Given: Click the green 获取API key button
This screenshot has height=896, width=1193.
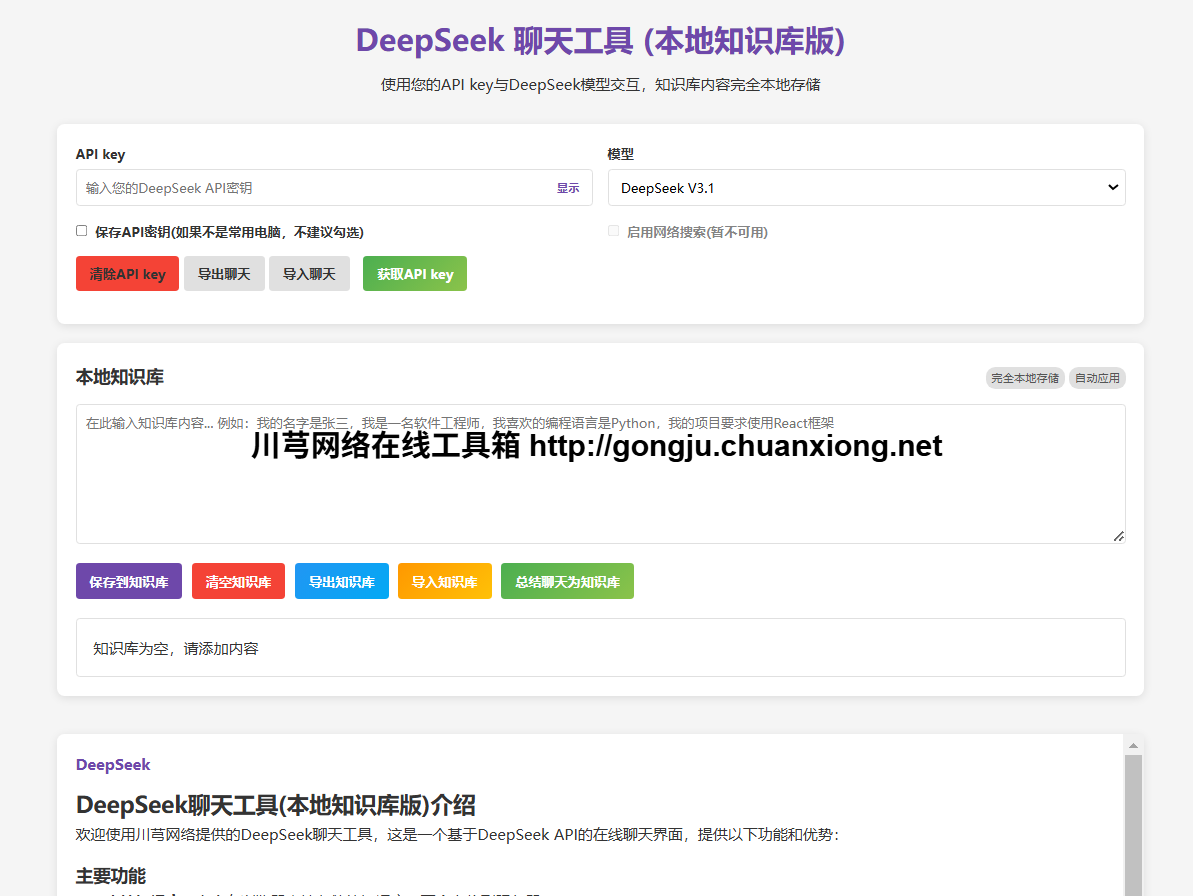Looking at the screenshot, I should tap(415, 274).
